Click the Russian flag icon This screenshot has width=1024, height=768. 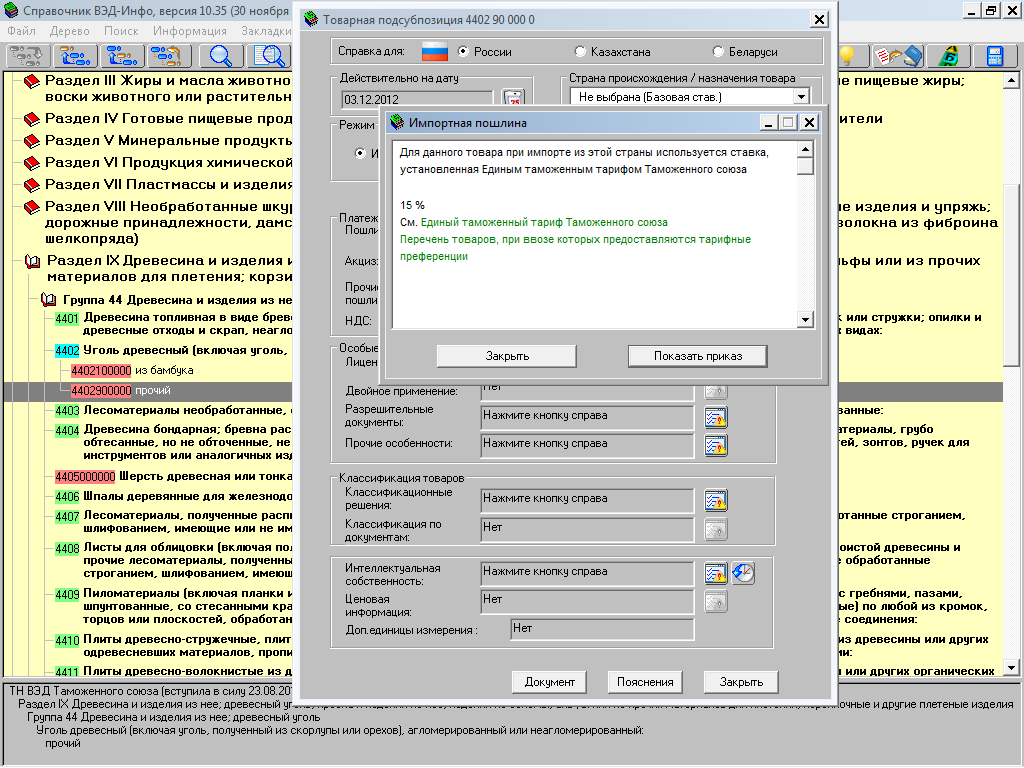(x=435, y=52)
